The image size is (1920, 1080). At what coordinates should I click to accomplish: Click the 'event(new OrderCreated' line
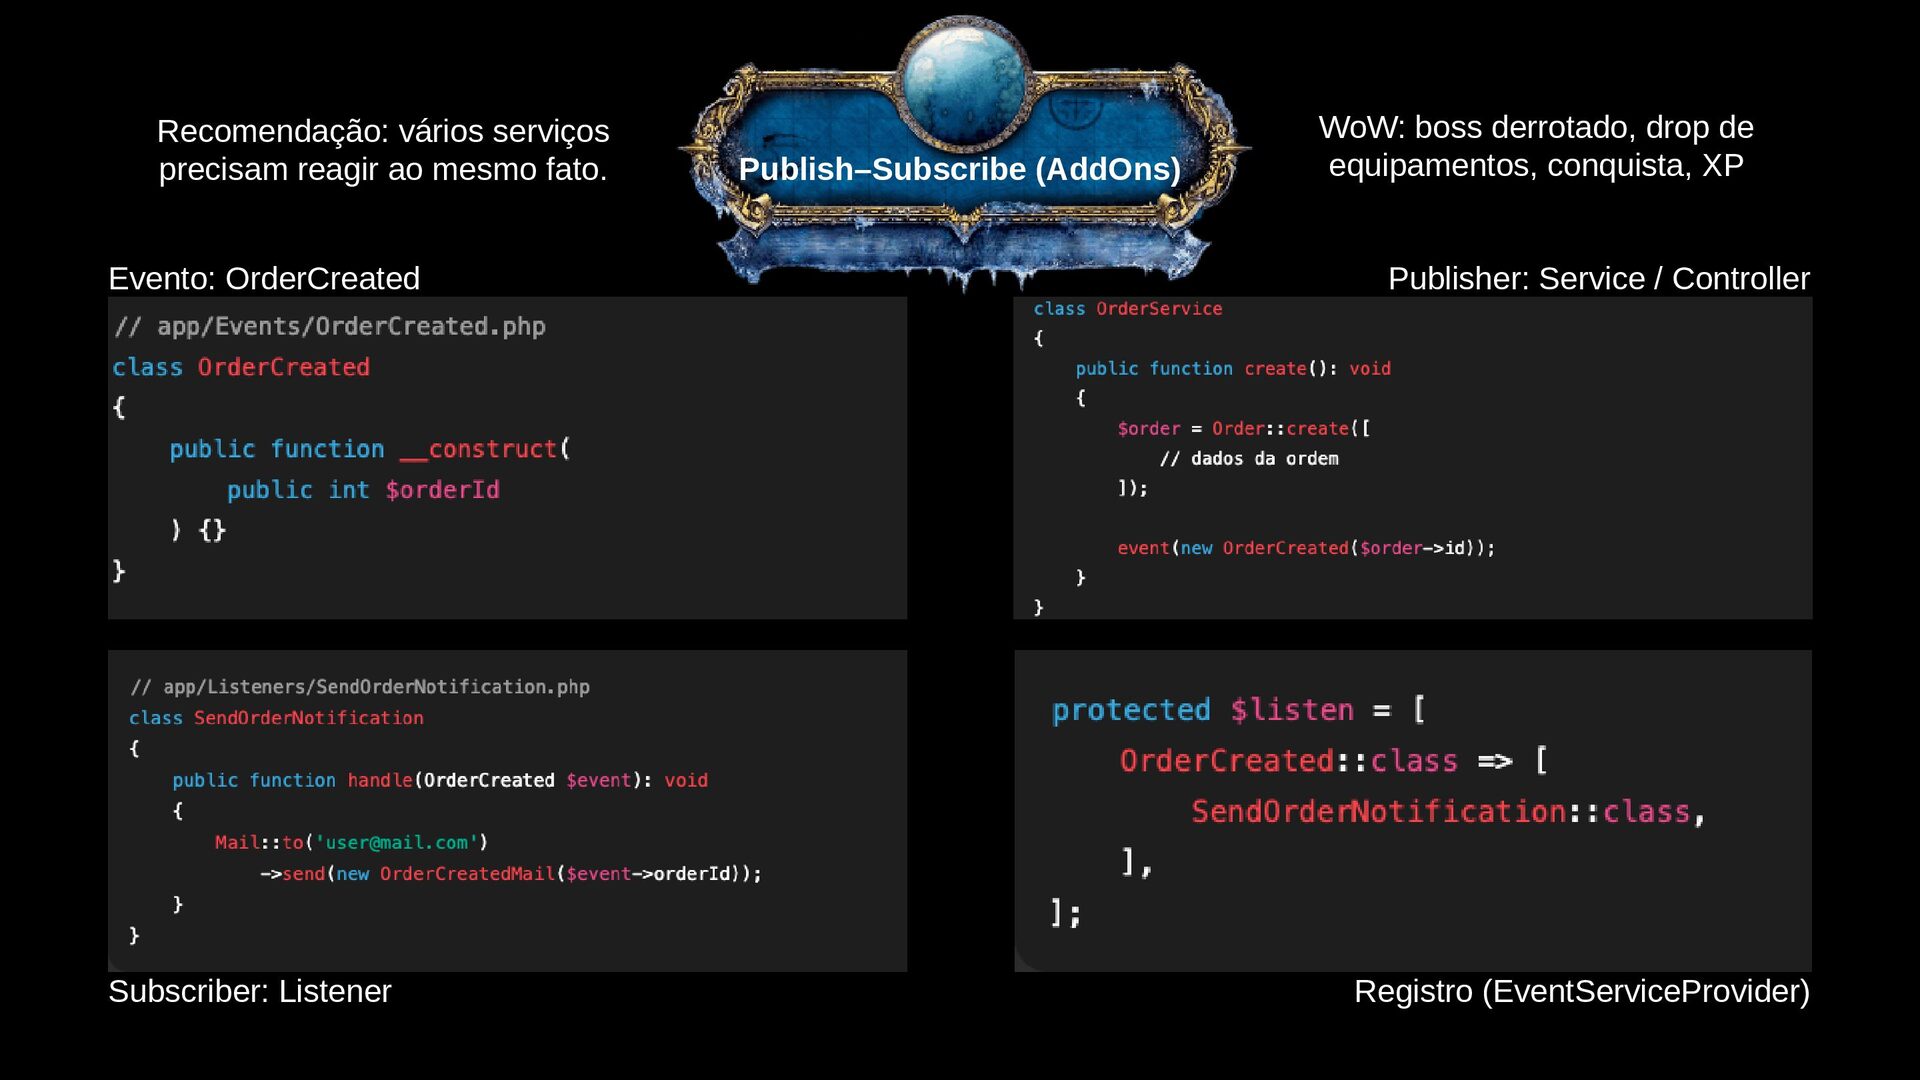[x=1306, y=548]
